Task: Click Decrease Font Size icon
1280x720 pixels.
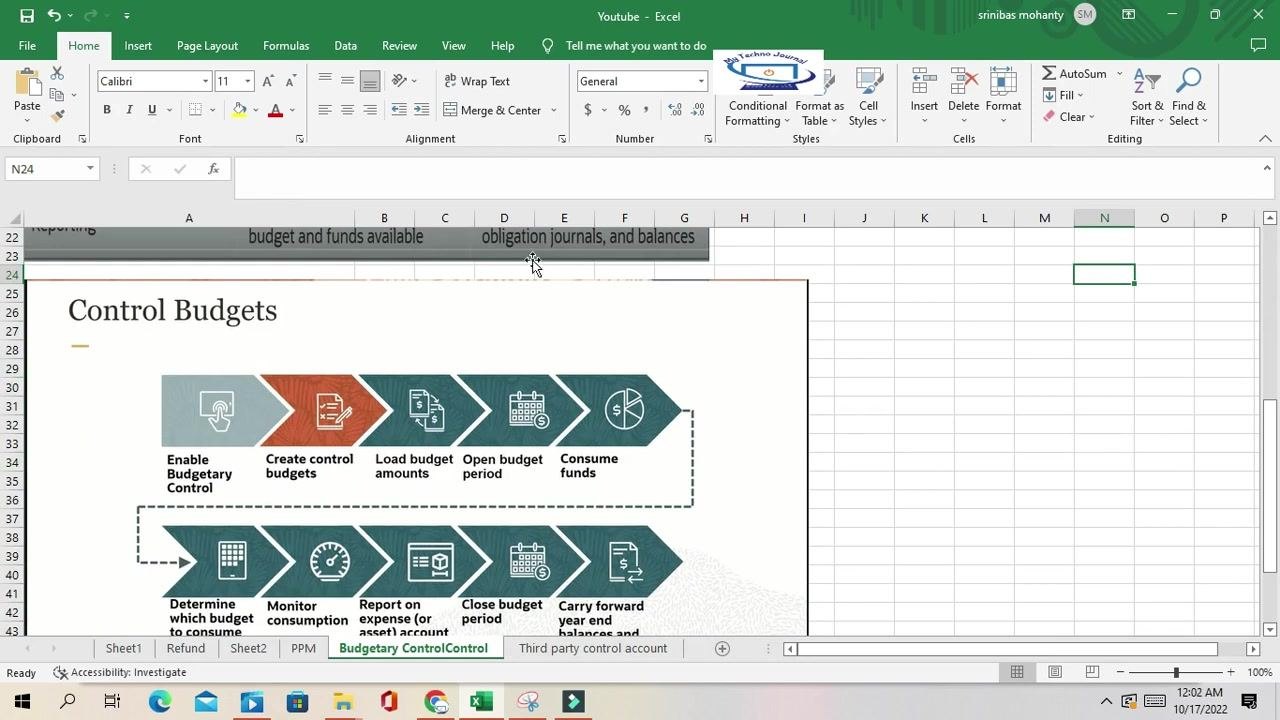Action: coord(291,81)
